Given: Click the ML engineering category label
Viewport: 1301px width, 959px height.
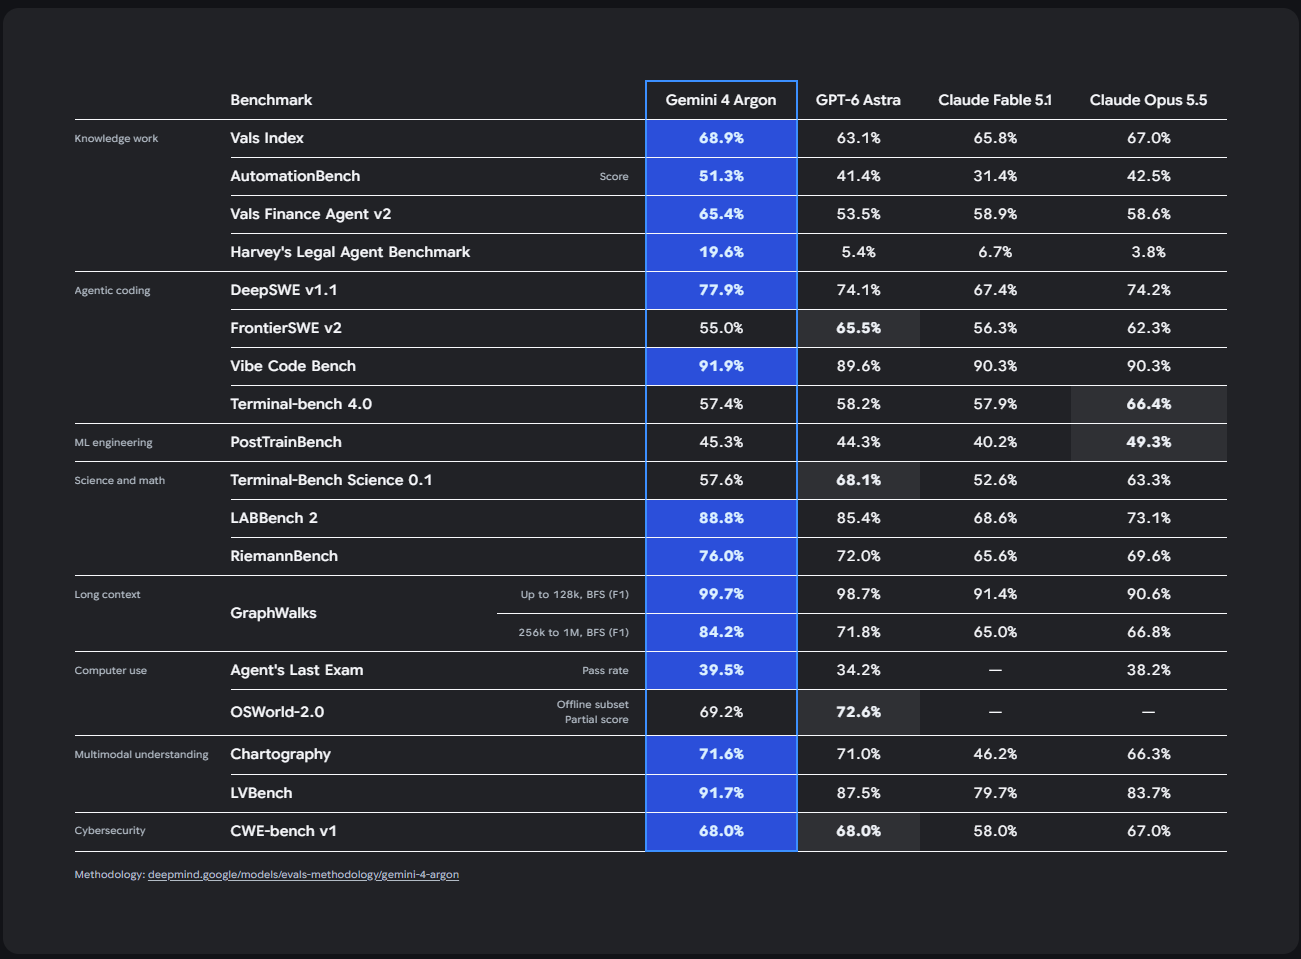Looking at the screenshot, I should coord(113,442).
